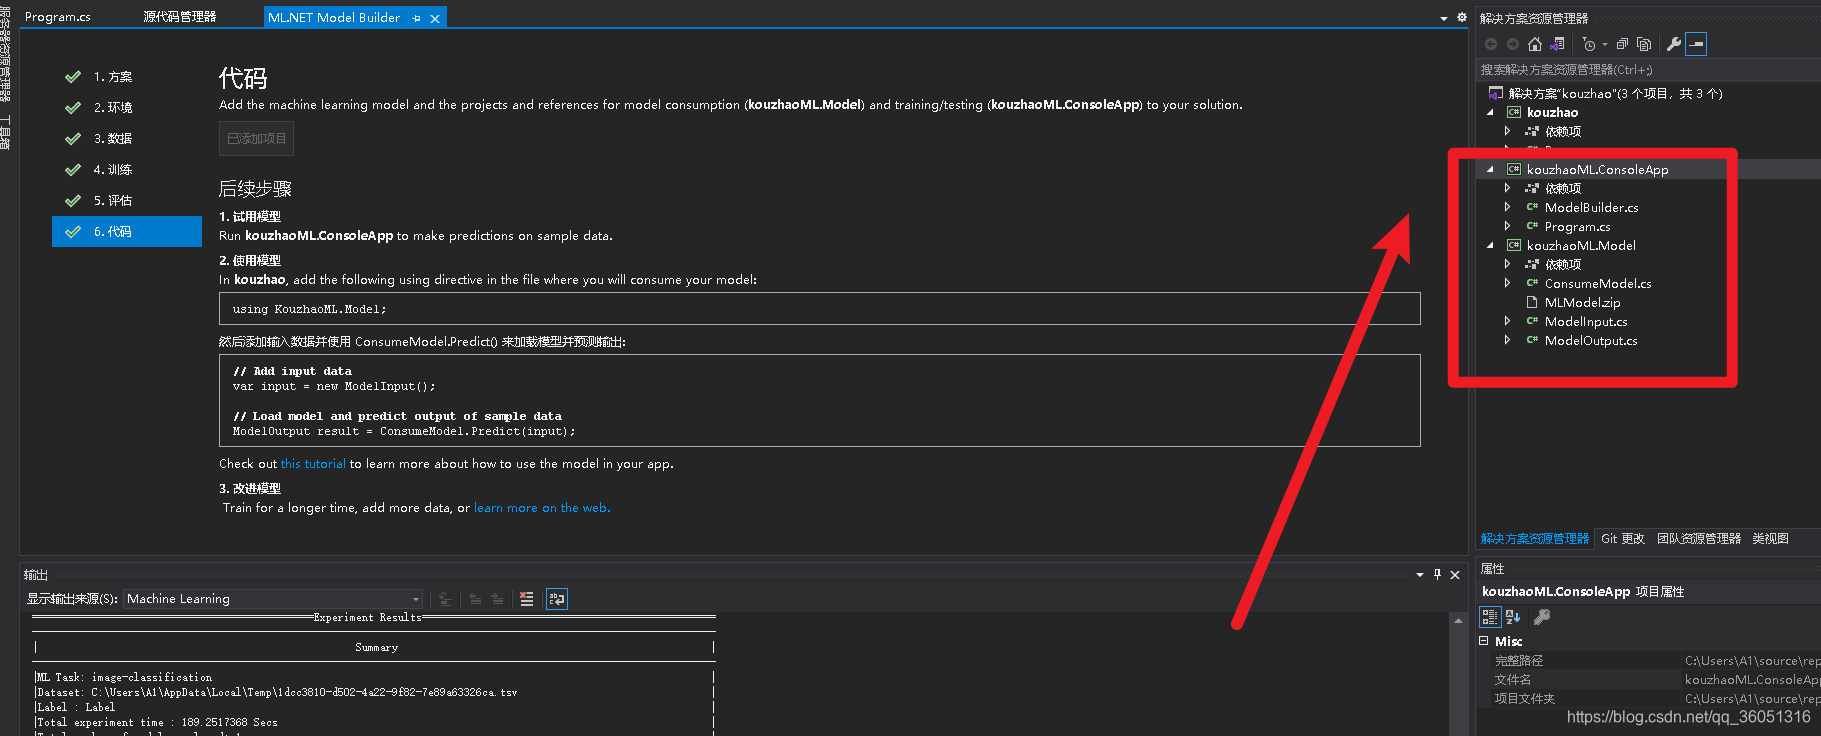Open the document tab list dropdown arrow
Image resolution: width=1821 pixels, height=736 pixels.
pos(1443,18)
